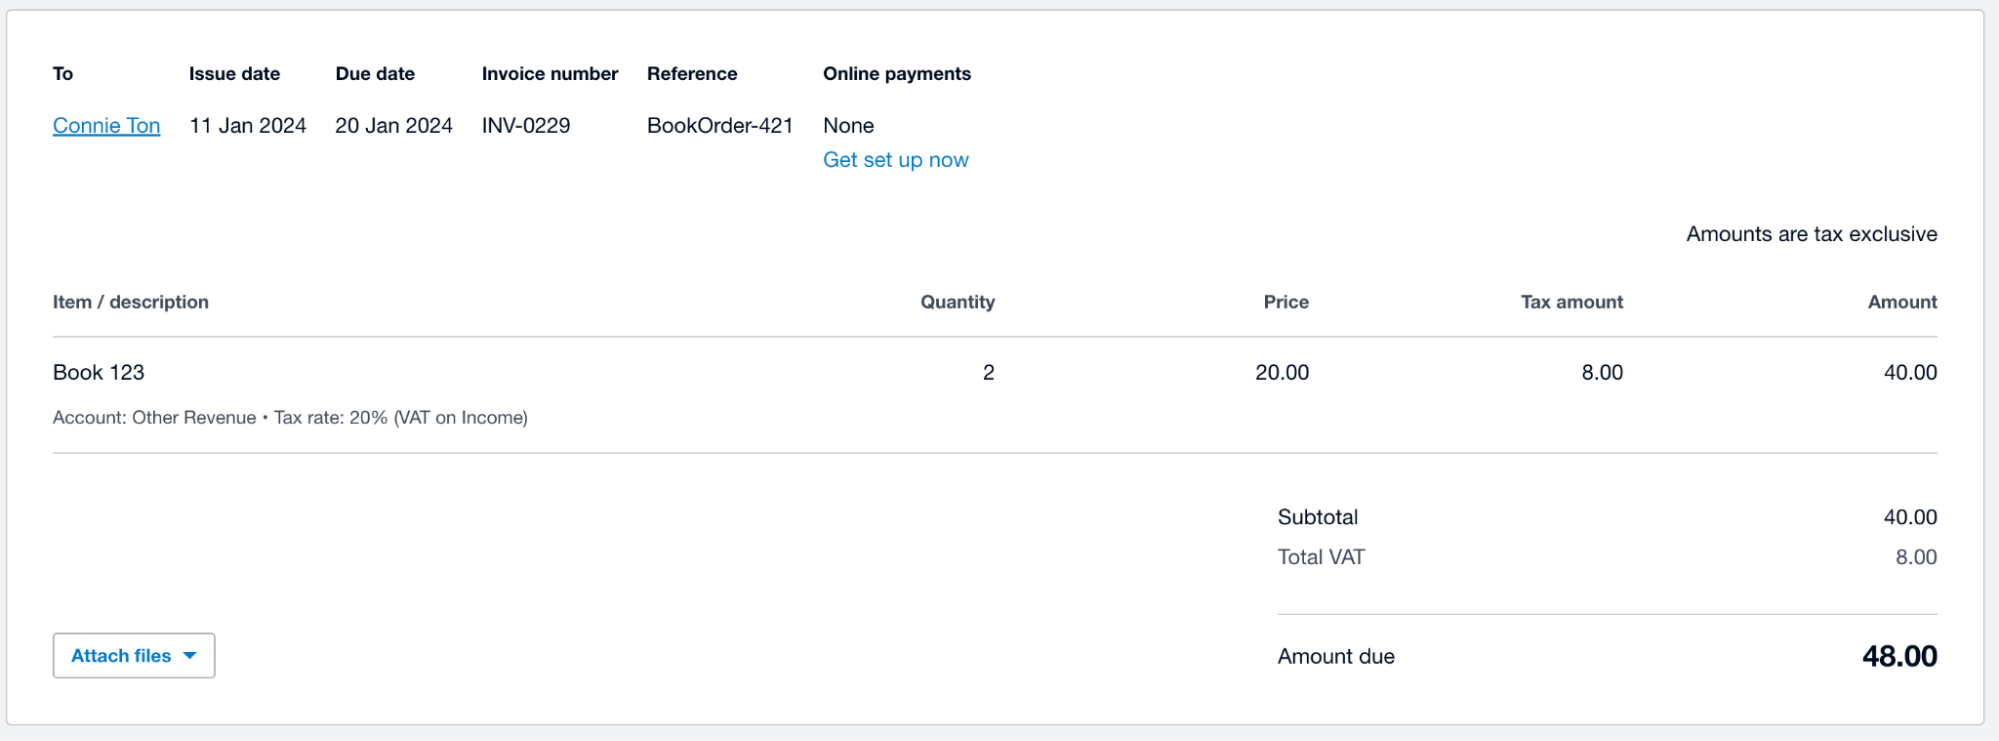
Task: Click the Attach files dropdown arrow icon
Action: coord(190,656)
